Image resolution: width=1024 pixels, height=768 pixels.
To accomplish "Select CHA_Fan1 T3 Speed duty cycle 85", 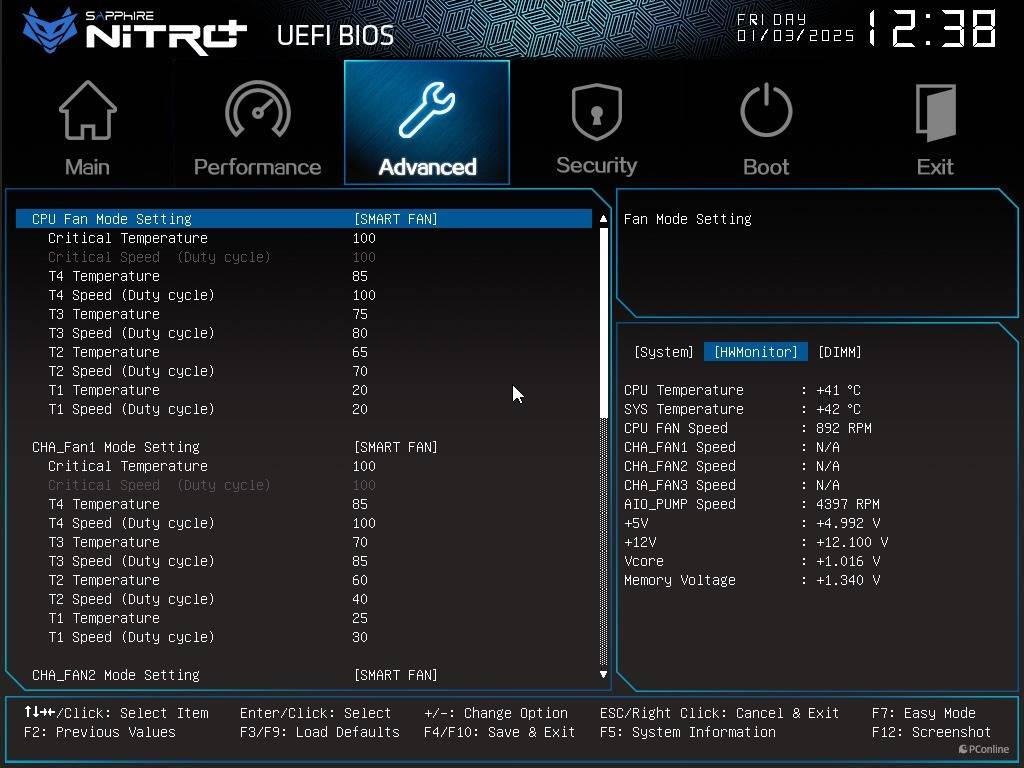I will (x=360, y=561).
